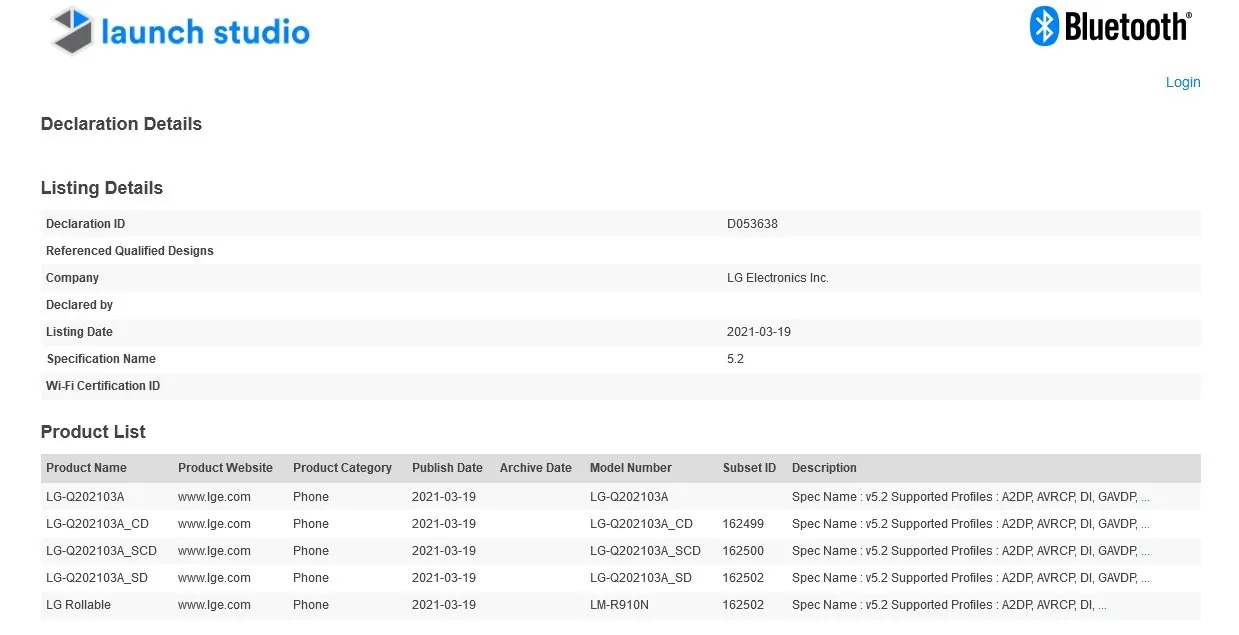1239x635 pixels.
Task: Click the Archive Date column header
Action: click(535, 468)
